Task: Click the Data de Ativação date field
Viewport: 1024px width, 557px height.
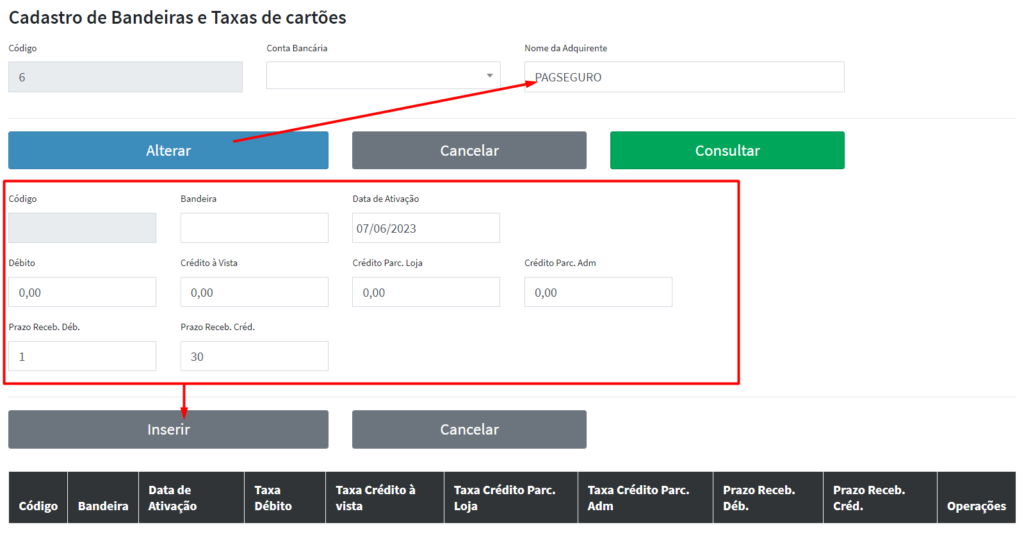Action: [x=426, y=228]
